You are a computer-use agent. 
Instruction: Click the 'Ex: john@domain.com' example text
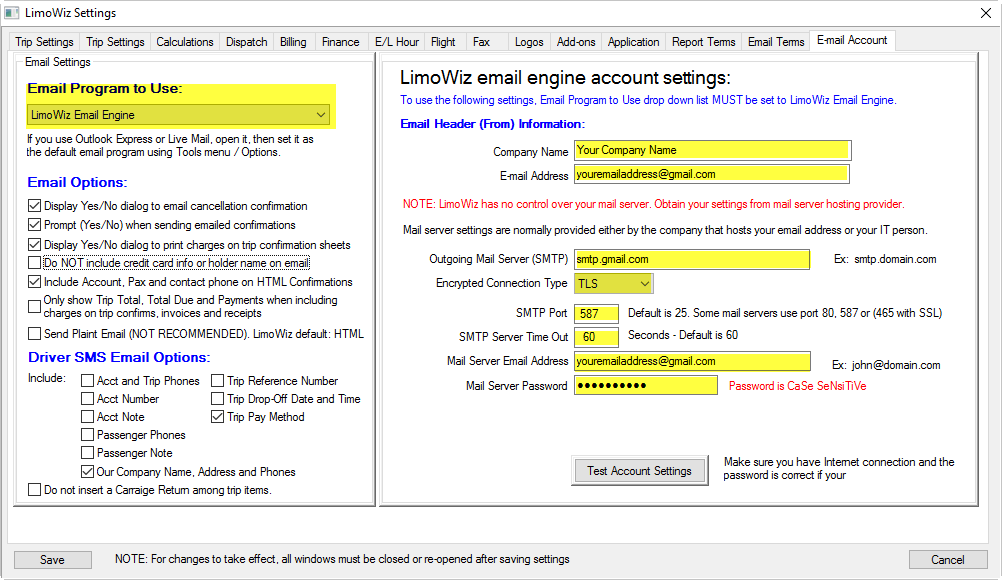coord(886,365)
